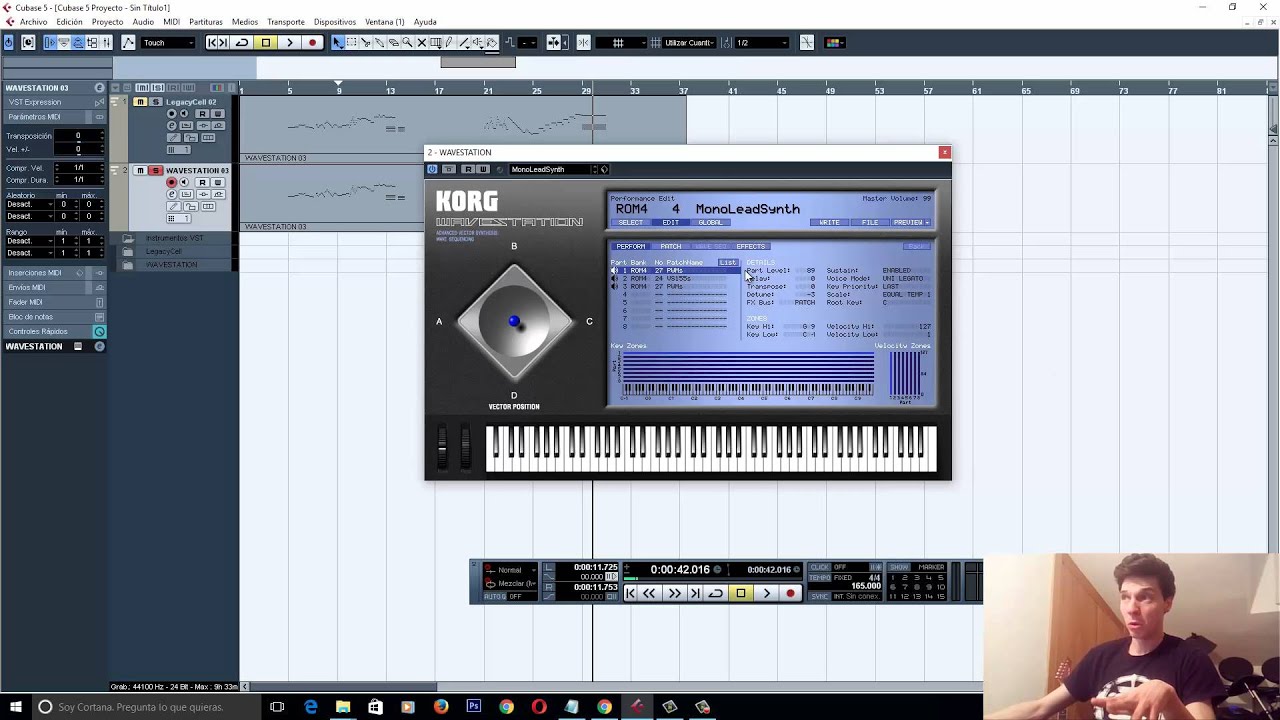The width and height of the screenshot is (1280, 720).
Task: Click GLOBAL in Wavestation display
Action: [711, 222]
